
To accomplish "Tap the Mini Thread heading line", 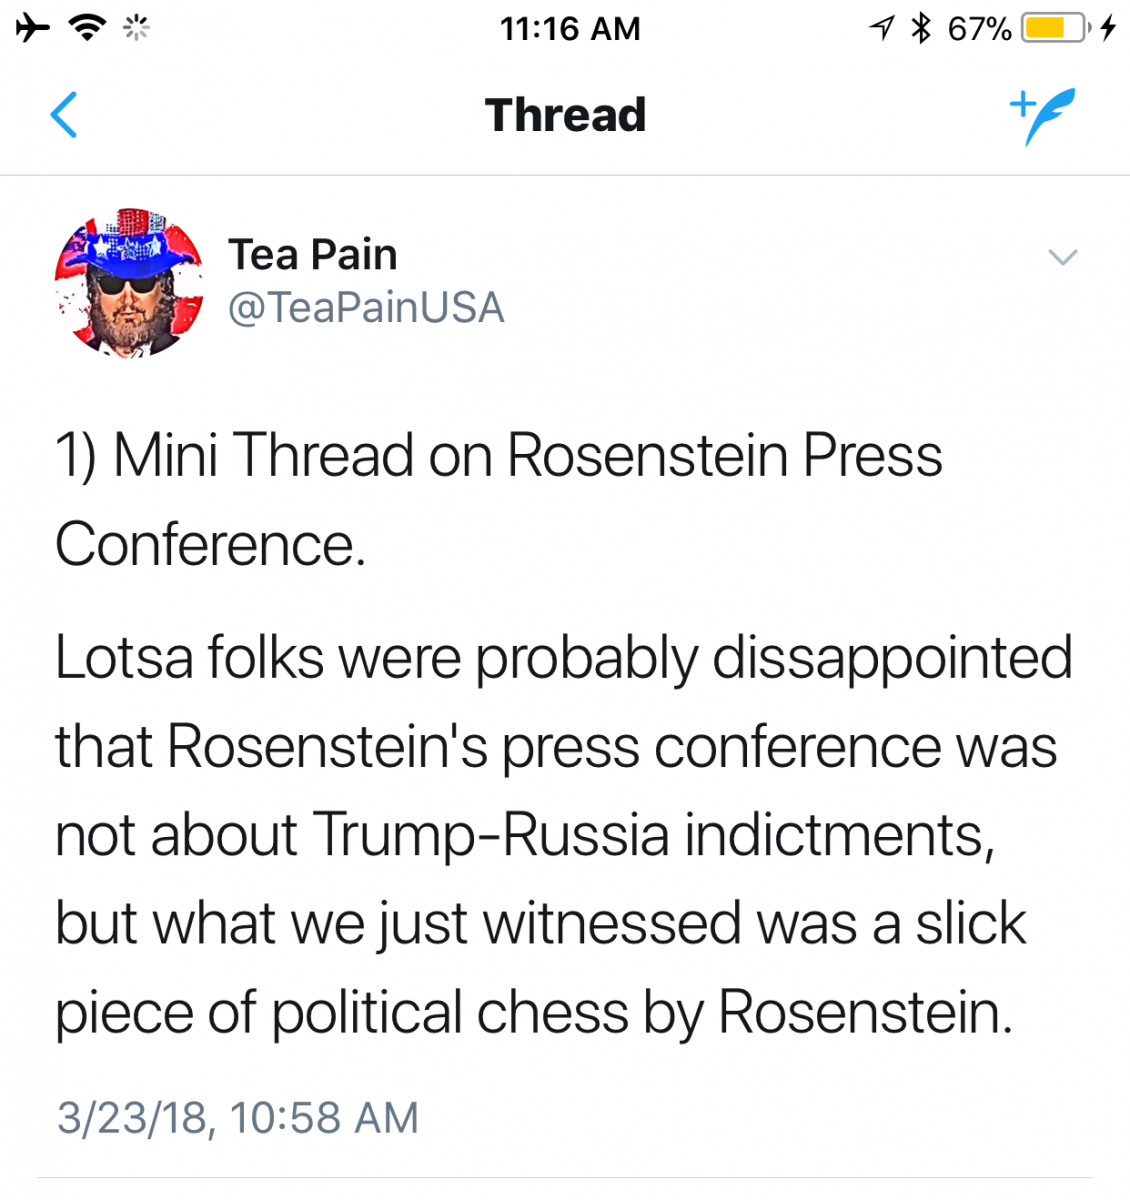I will pos(498,499).
